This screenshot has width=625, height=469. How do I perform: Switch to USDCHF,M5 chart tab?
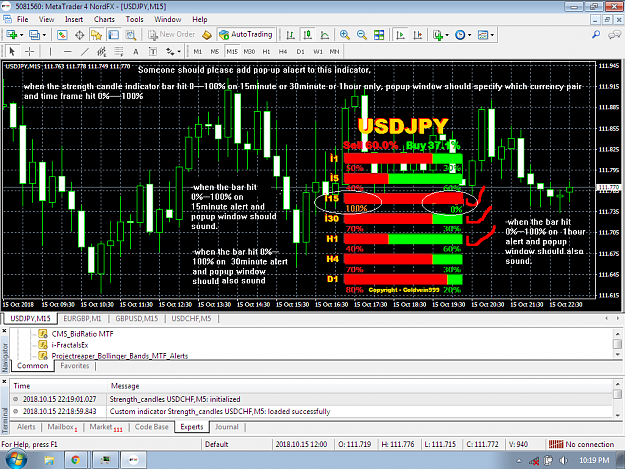[x=191, y=319]
